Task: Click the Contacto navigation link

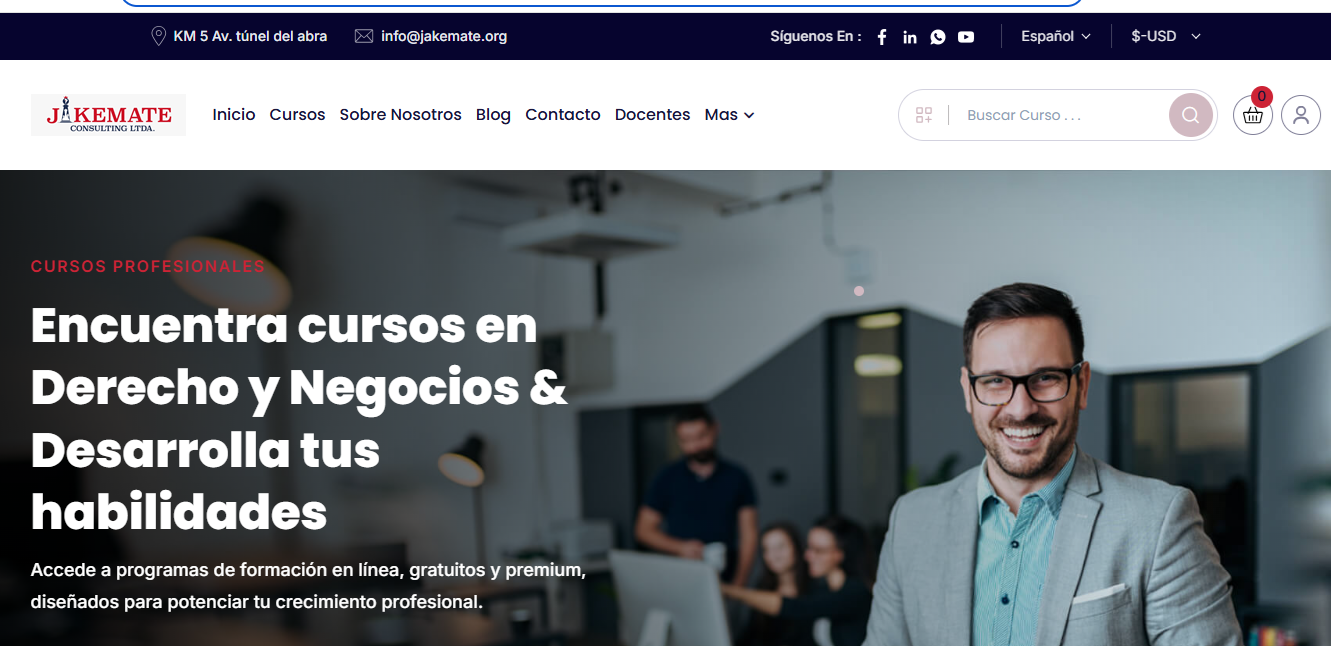Action: tap(563, 115)
